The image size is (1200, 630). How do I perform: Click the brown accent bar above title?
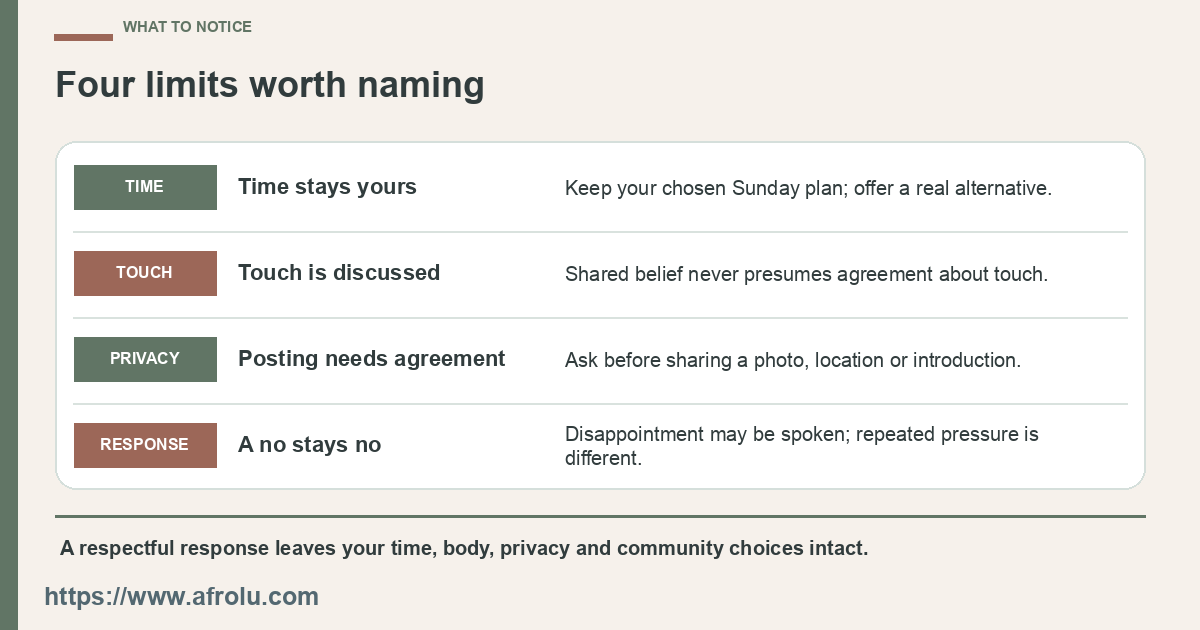[83, 37]
